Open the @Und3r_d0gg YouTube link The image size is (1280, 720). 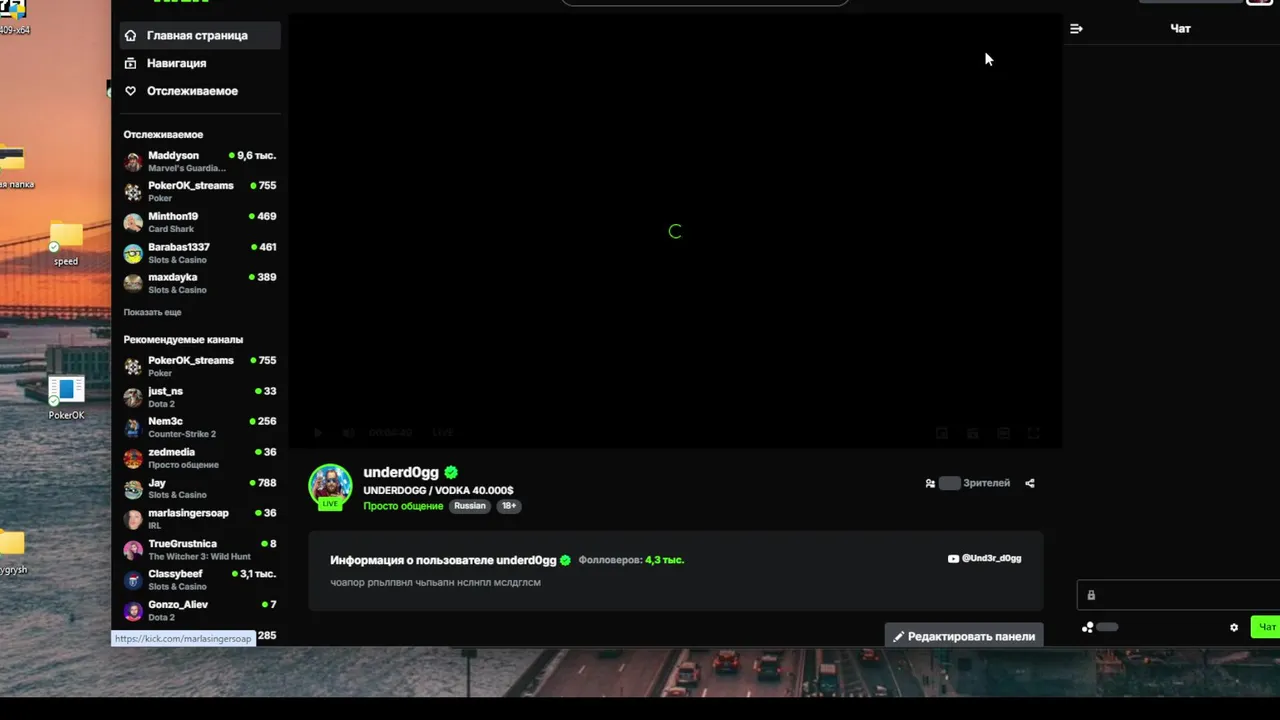click(985, 558)
